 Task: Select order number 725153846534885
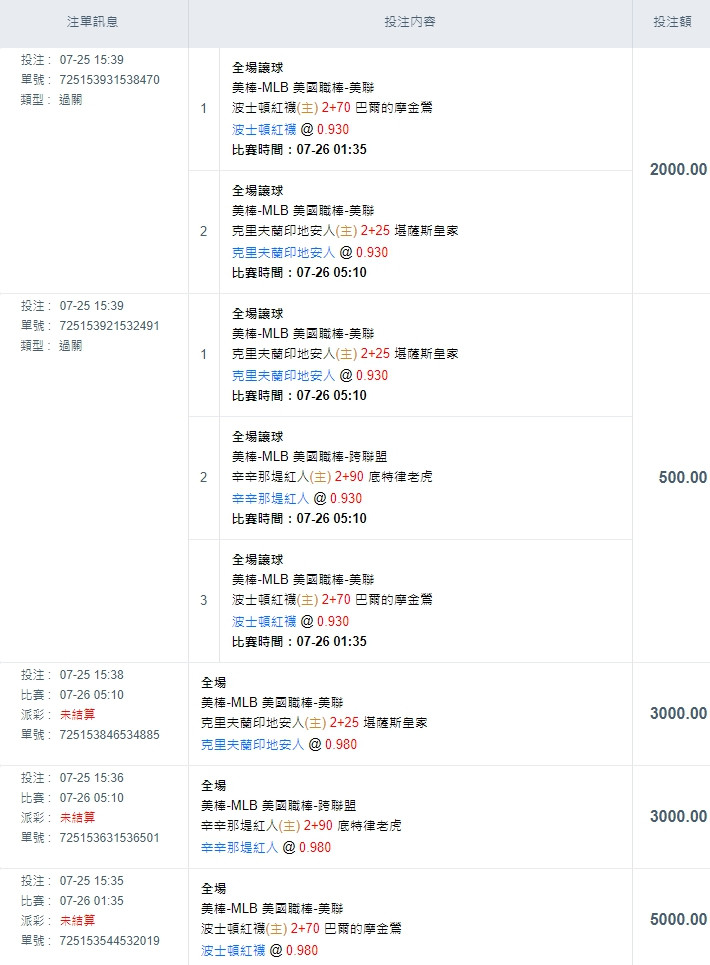click(109, 735)
